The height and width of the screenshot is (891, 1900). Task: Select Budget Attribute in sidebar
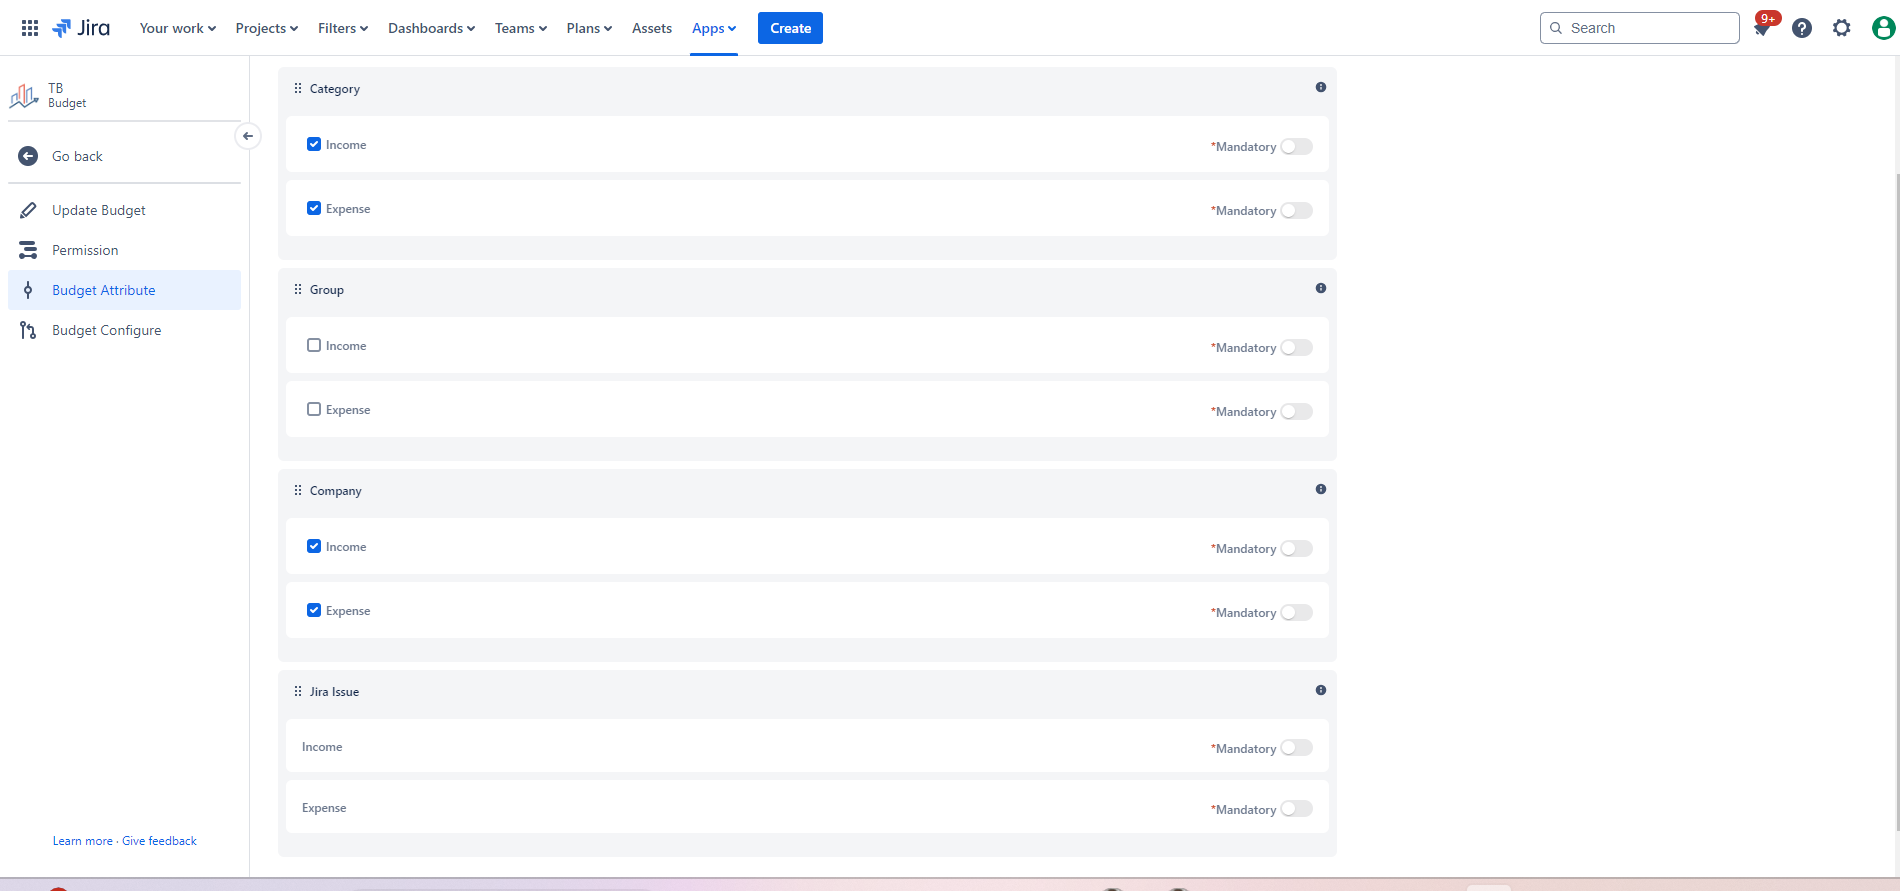tap(124, 290)
